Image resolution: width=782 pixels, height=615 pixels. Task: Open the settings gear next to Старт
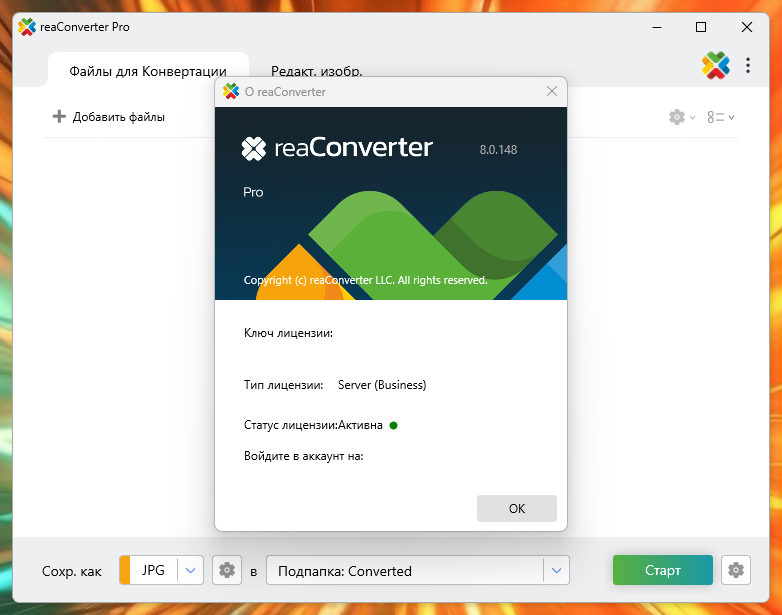(x=736, y=570)
